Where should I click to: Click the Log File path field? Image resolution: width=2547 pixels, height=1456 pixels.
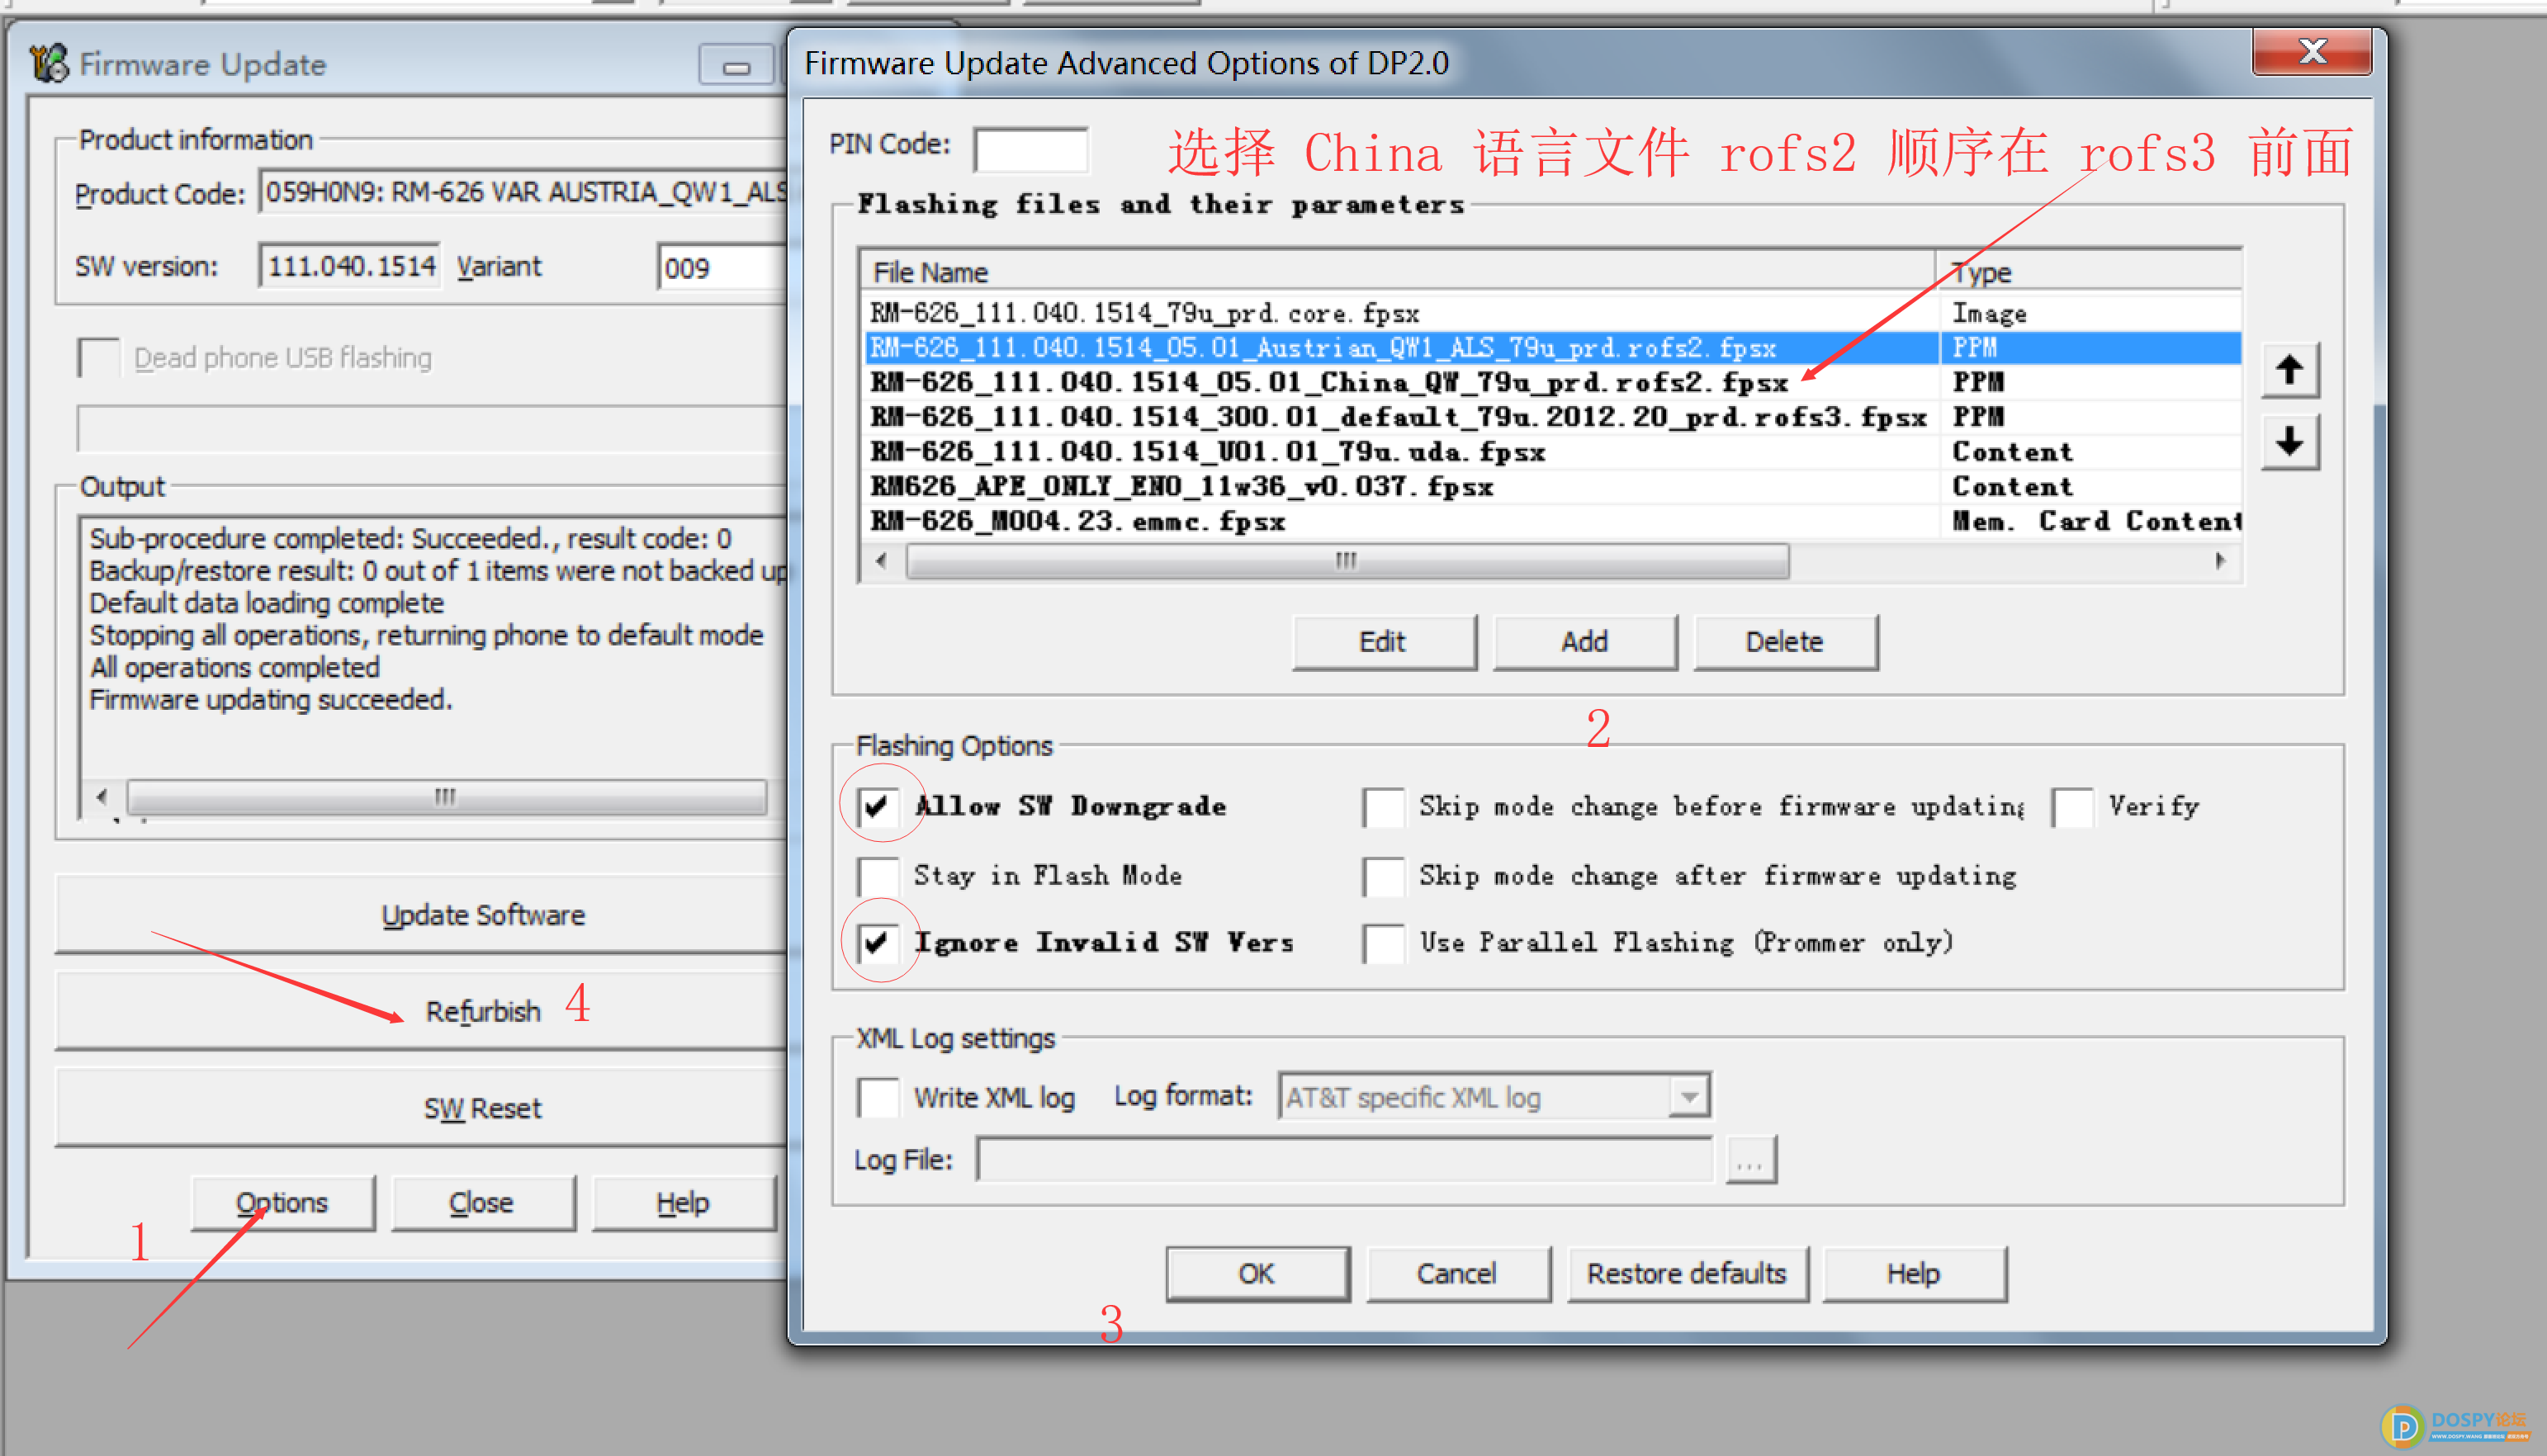click(1345, 1160)
